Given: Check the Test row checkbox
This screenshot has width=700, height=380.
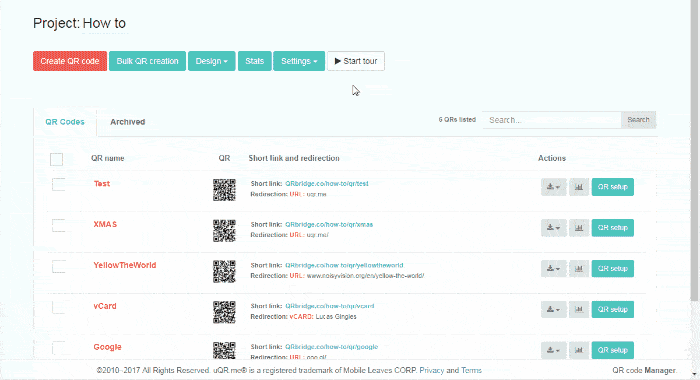Looking at the screenshot, I should pos(58,184).
